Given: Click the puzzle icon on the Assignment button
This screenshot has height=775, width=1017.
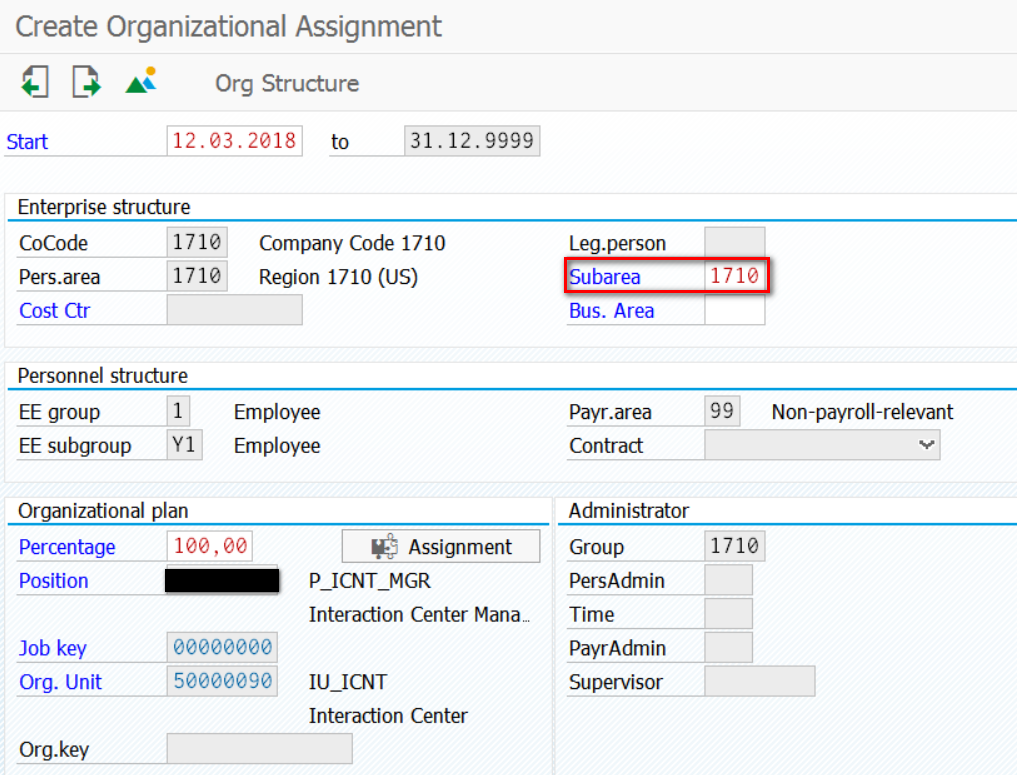Looking at the screenshot, I should (x=385, y=547).
